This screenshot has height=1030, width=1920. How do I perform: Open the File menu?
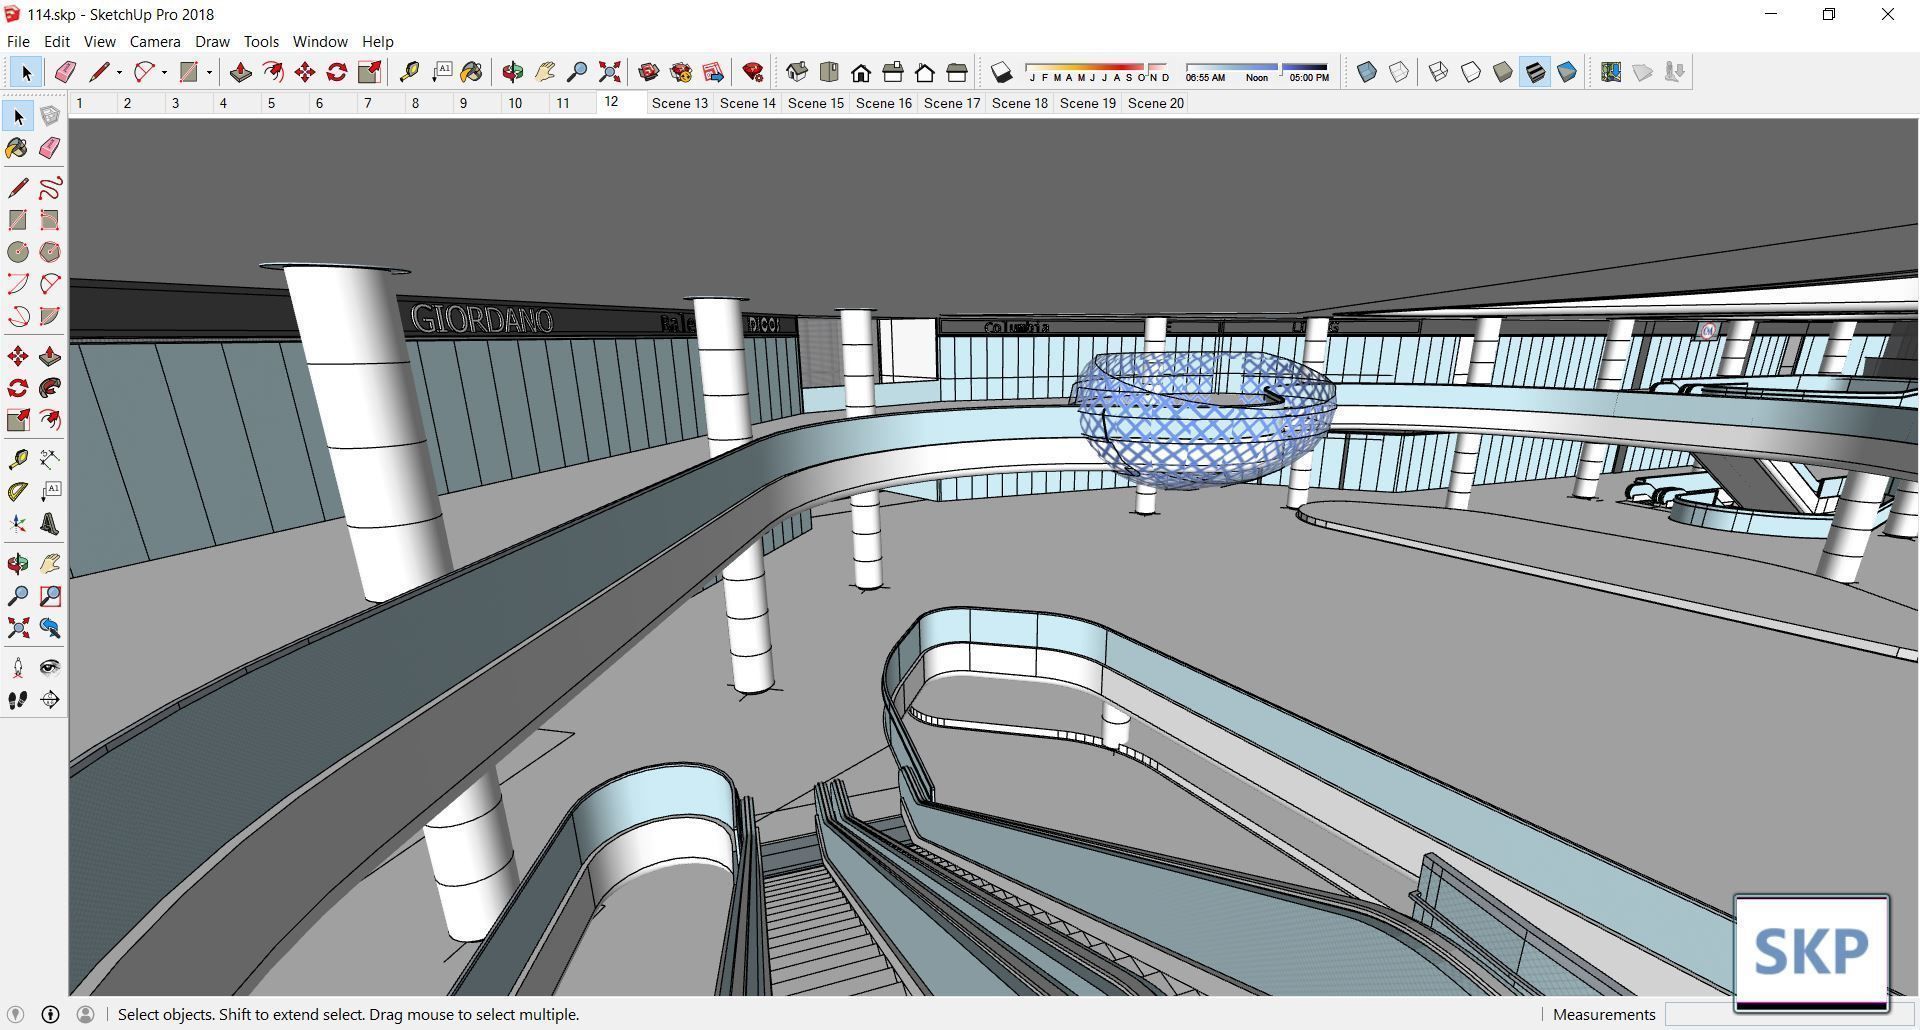coord(18,41)
